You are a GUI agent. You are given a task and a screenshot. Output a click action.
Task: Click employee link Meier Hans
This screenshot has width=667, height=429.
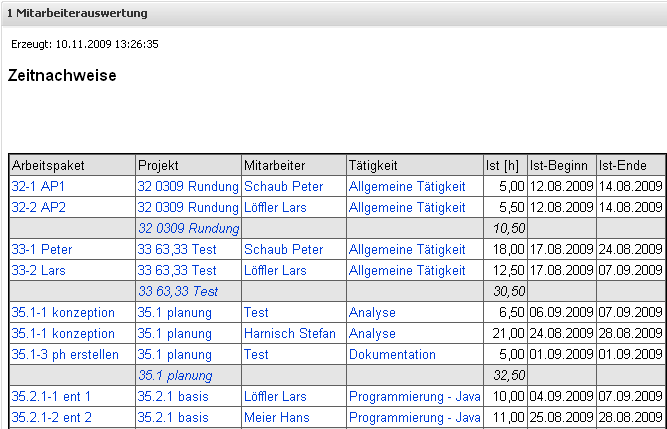click(275, 418)
